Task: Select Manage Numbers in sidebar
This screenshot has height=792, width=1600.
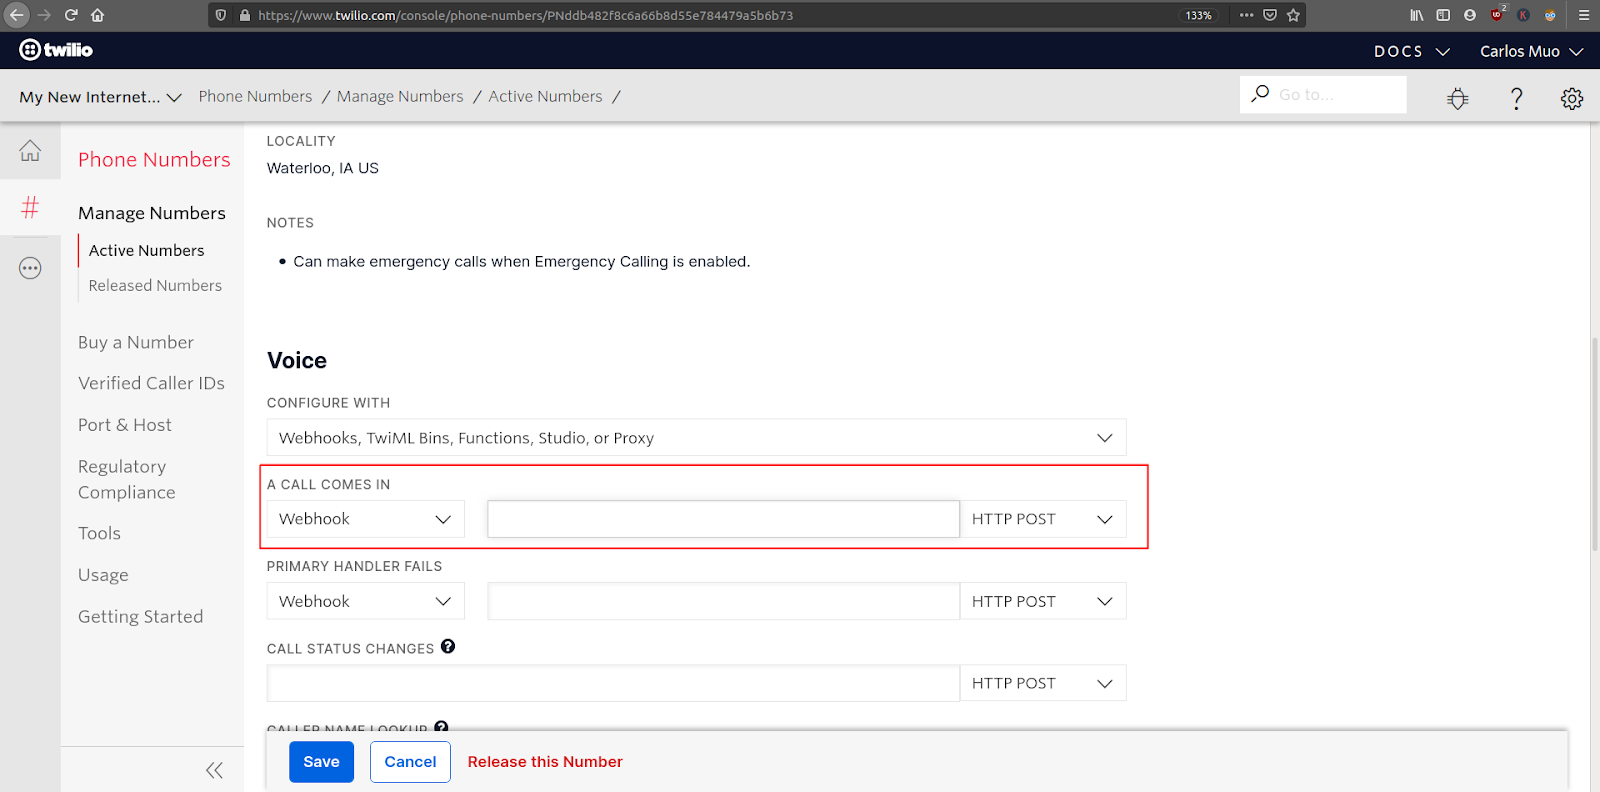Action: (152, 213)
